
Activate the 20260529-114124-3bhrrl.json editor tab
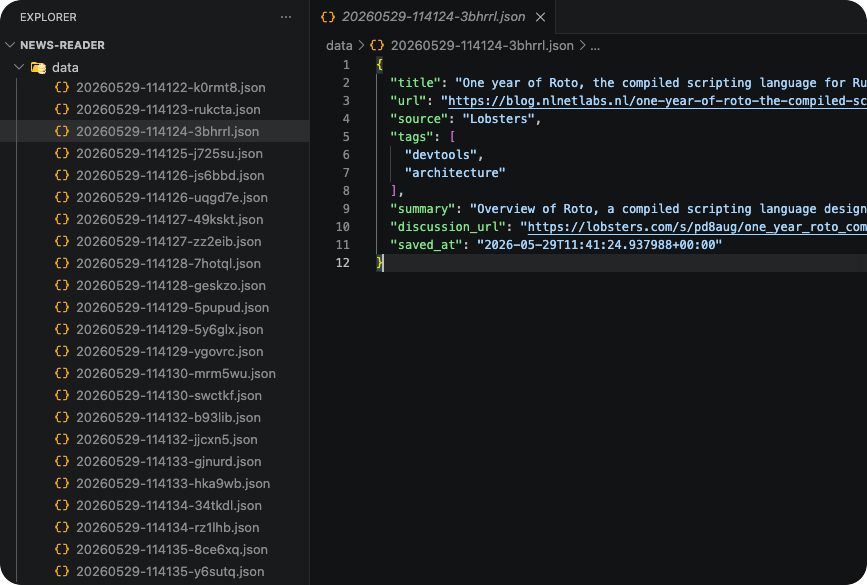click(432, 17)
